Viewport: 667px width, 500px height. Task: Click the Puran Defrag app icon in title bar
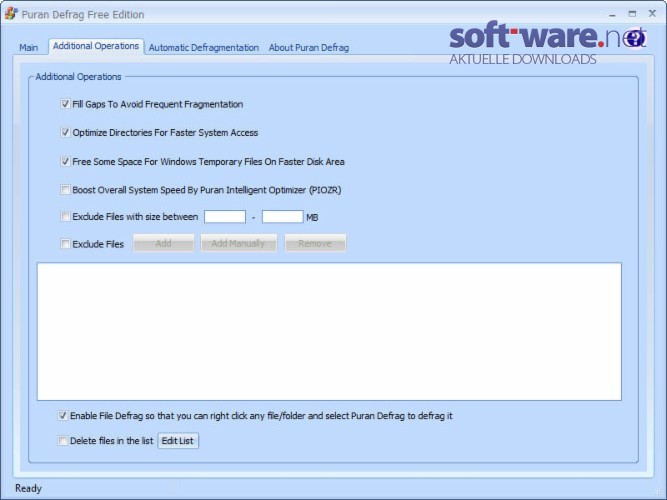tap(11, 14)
